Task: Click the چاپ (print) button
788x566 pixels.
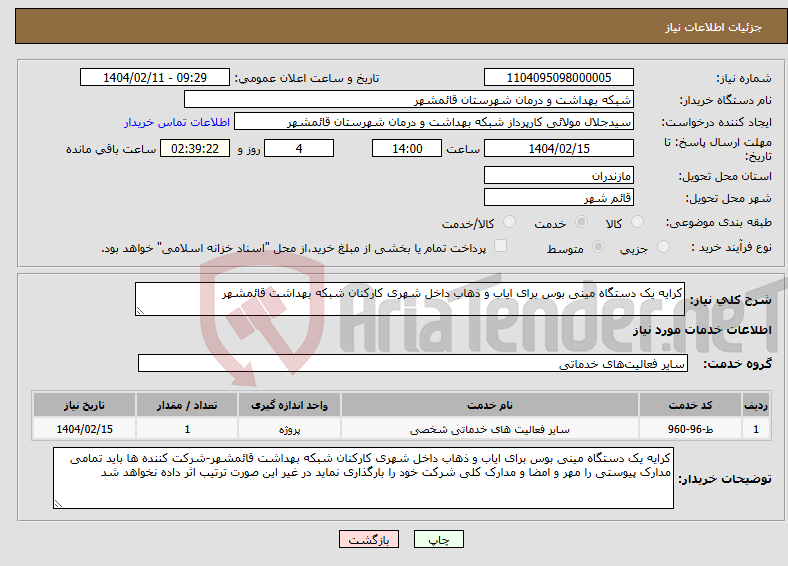Action: tap(438, 539)
